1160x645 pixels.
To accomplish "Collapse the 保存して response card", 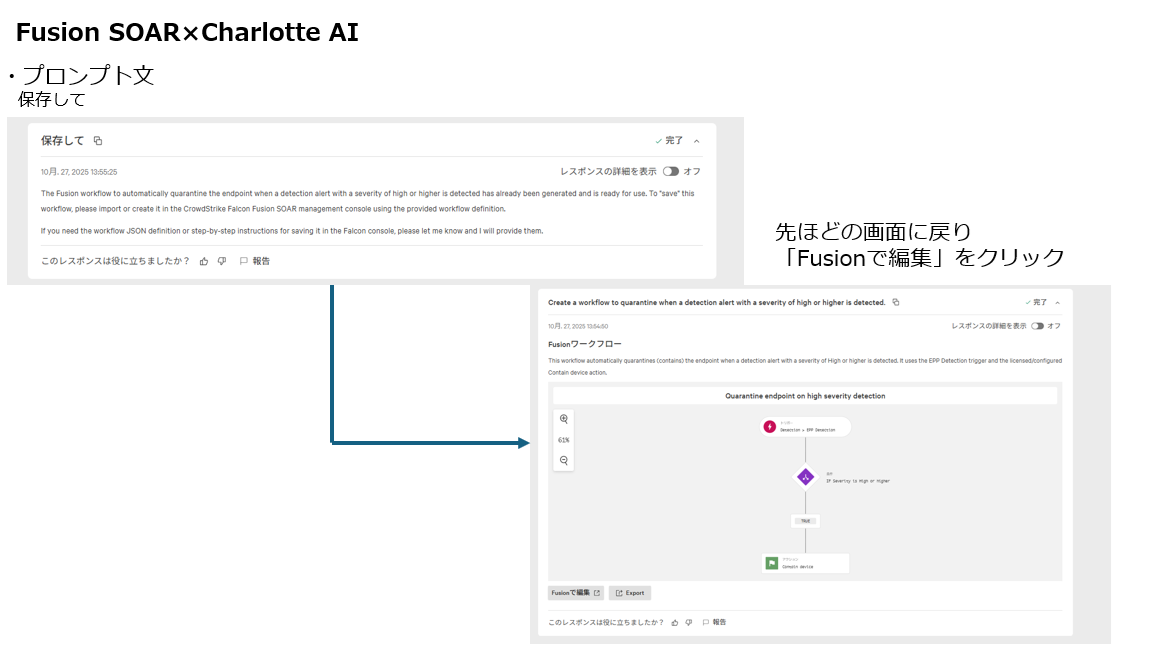I will click(x=697, y=141).
